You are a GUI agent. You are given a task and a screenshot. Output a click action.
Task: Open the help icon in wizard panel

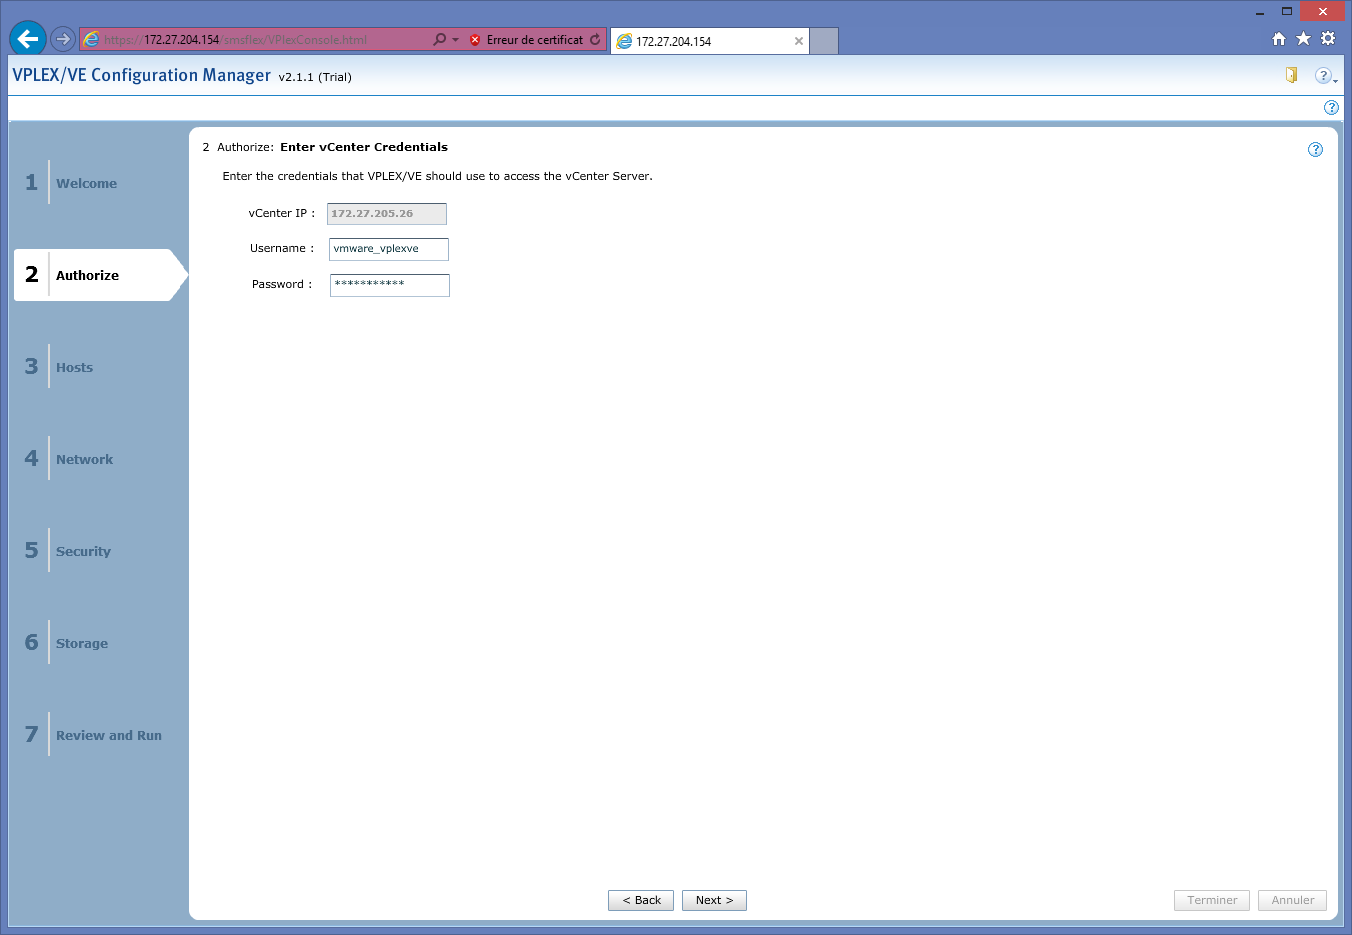tap(1315, 150)
